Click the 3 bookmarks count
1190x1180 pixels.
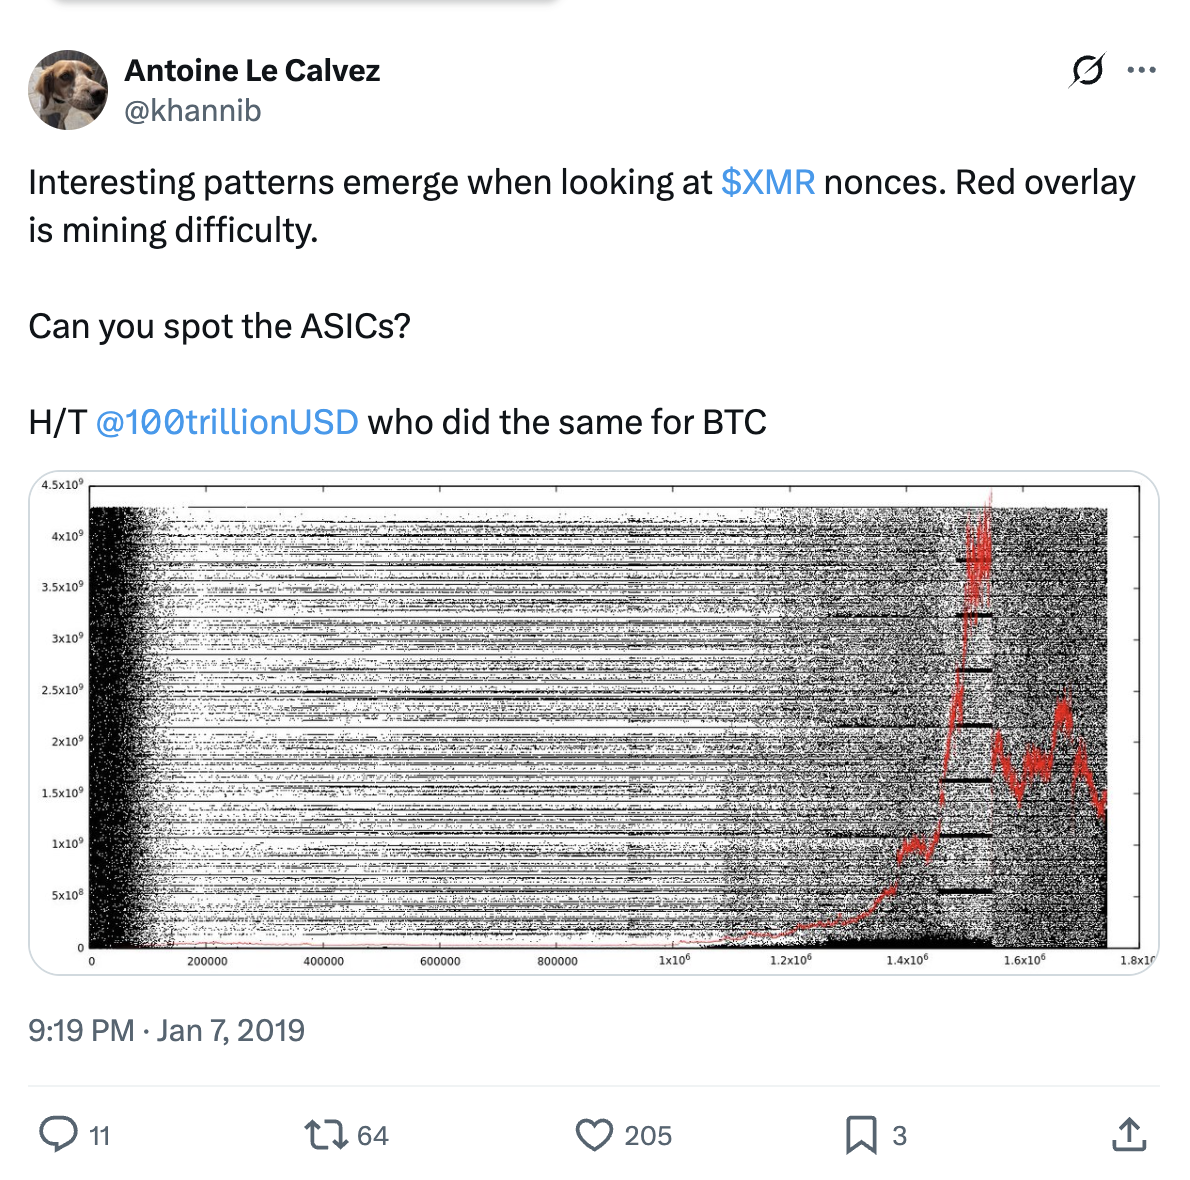[899, 1135]
